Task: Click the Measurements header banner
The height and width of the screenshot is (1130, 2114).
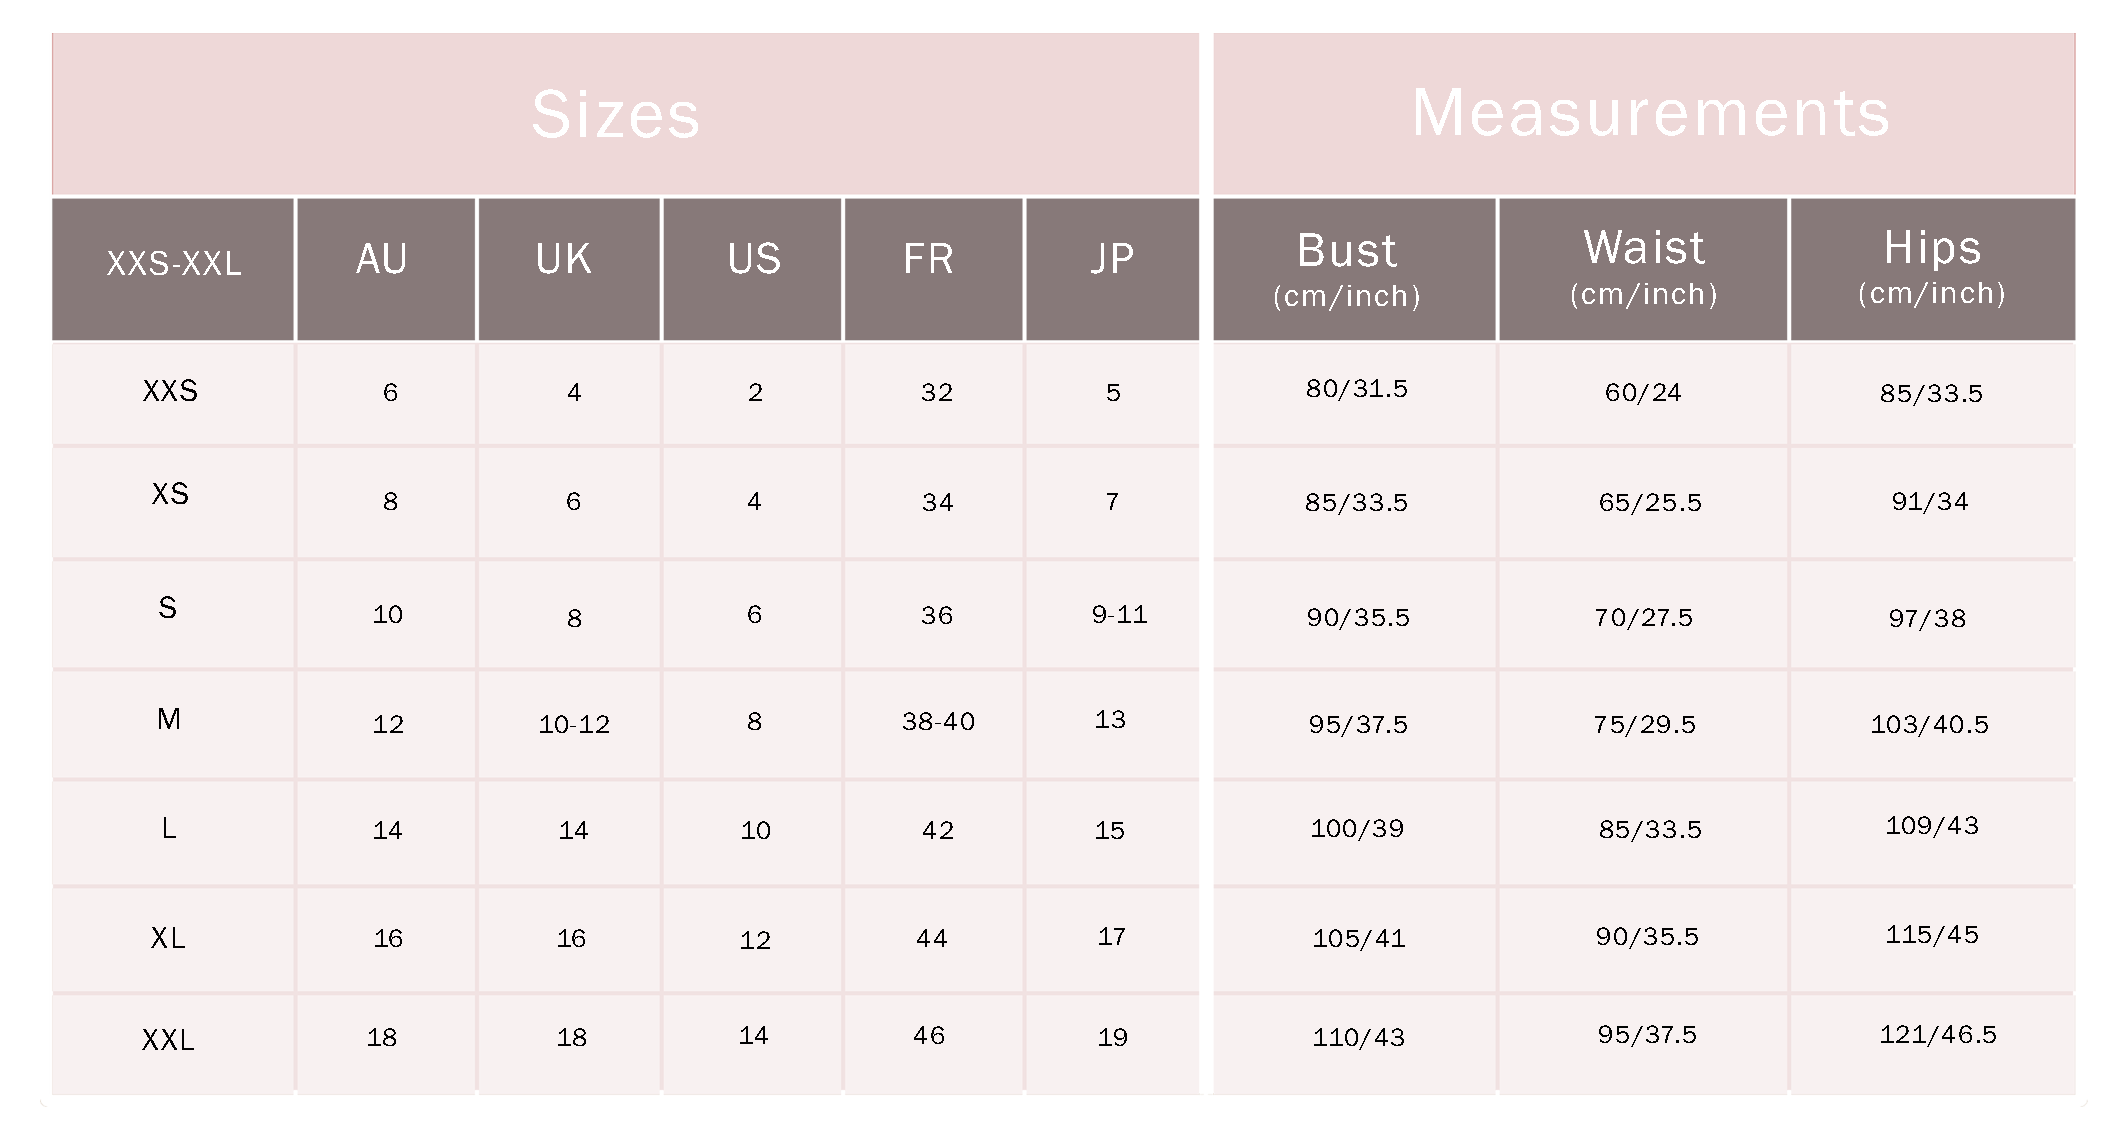Action: 1644,113
